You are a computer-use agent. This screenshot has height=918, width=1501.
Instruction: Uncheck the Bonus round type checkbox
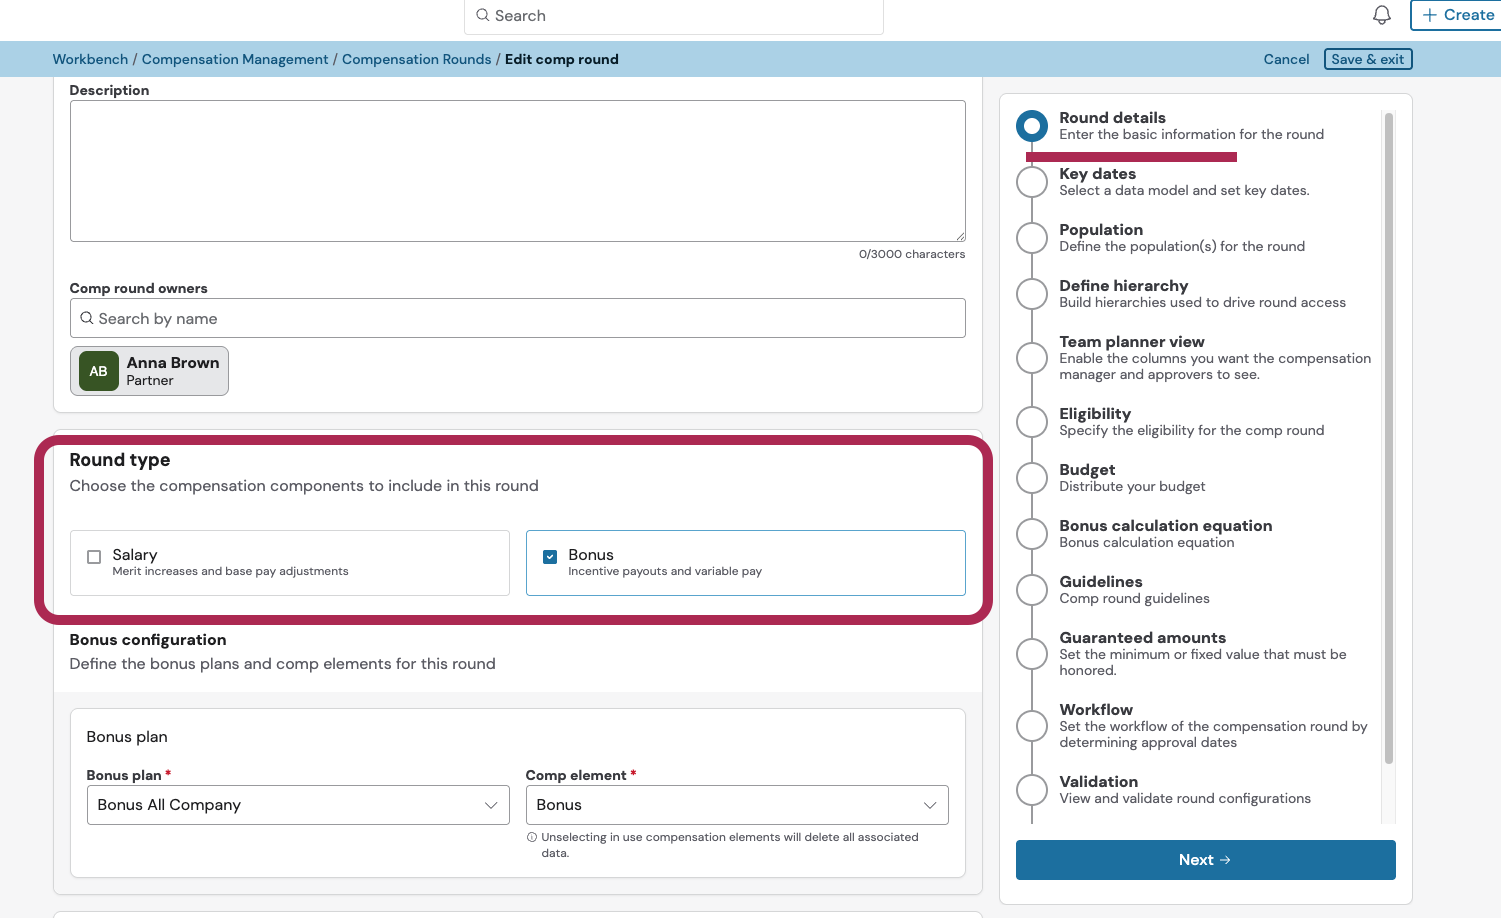point(550,557)
